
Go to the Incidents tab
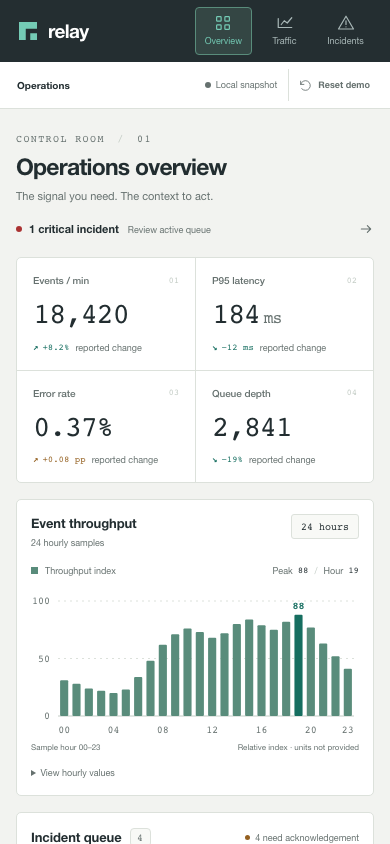(x=345, y=31)
